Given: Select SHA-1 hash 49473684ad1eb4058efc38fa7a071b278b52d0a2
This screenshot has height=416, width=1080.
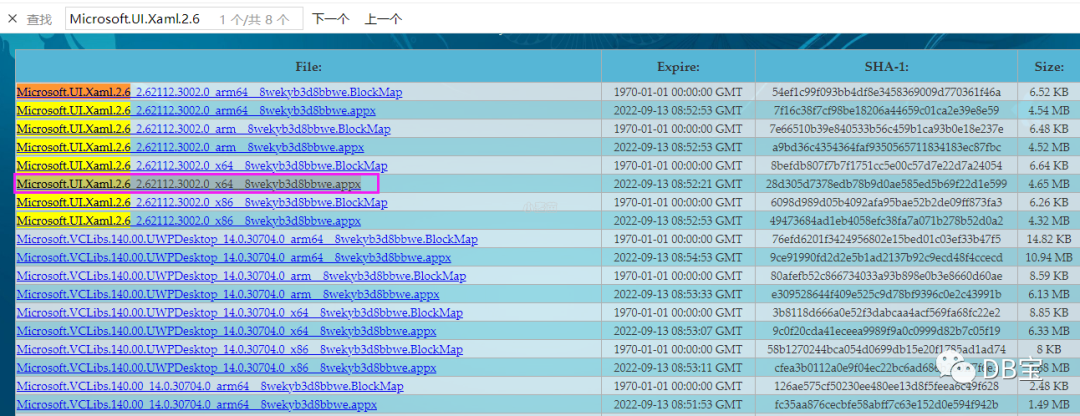Looking at the screenshot, I should point(886,221).
